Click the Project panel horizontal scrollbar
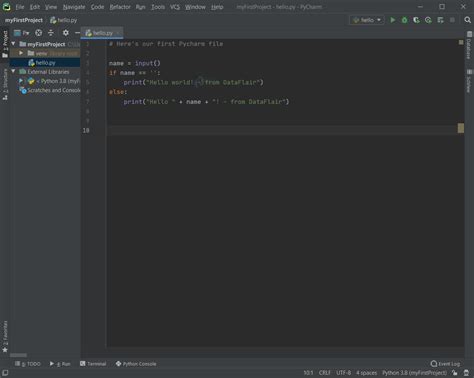Viewport: 474px width, 378px height. tap(18, 355)
